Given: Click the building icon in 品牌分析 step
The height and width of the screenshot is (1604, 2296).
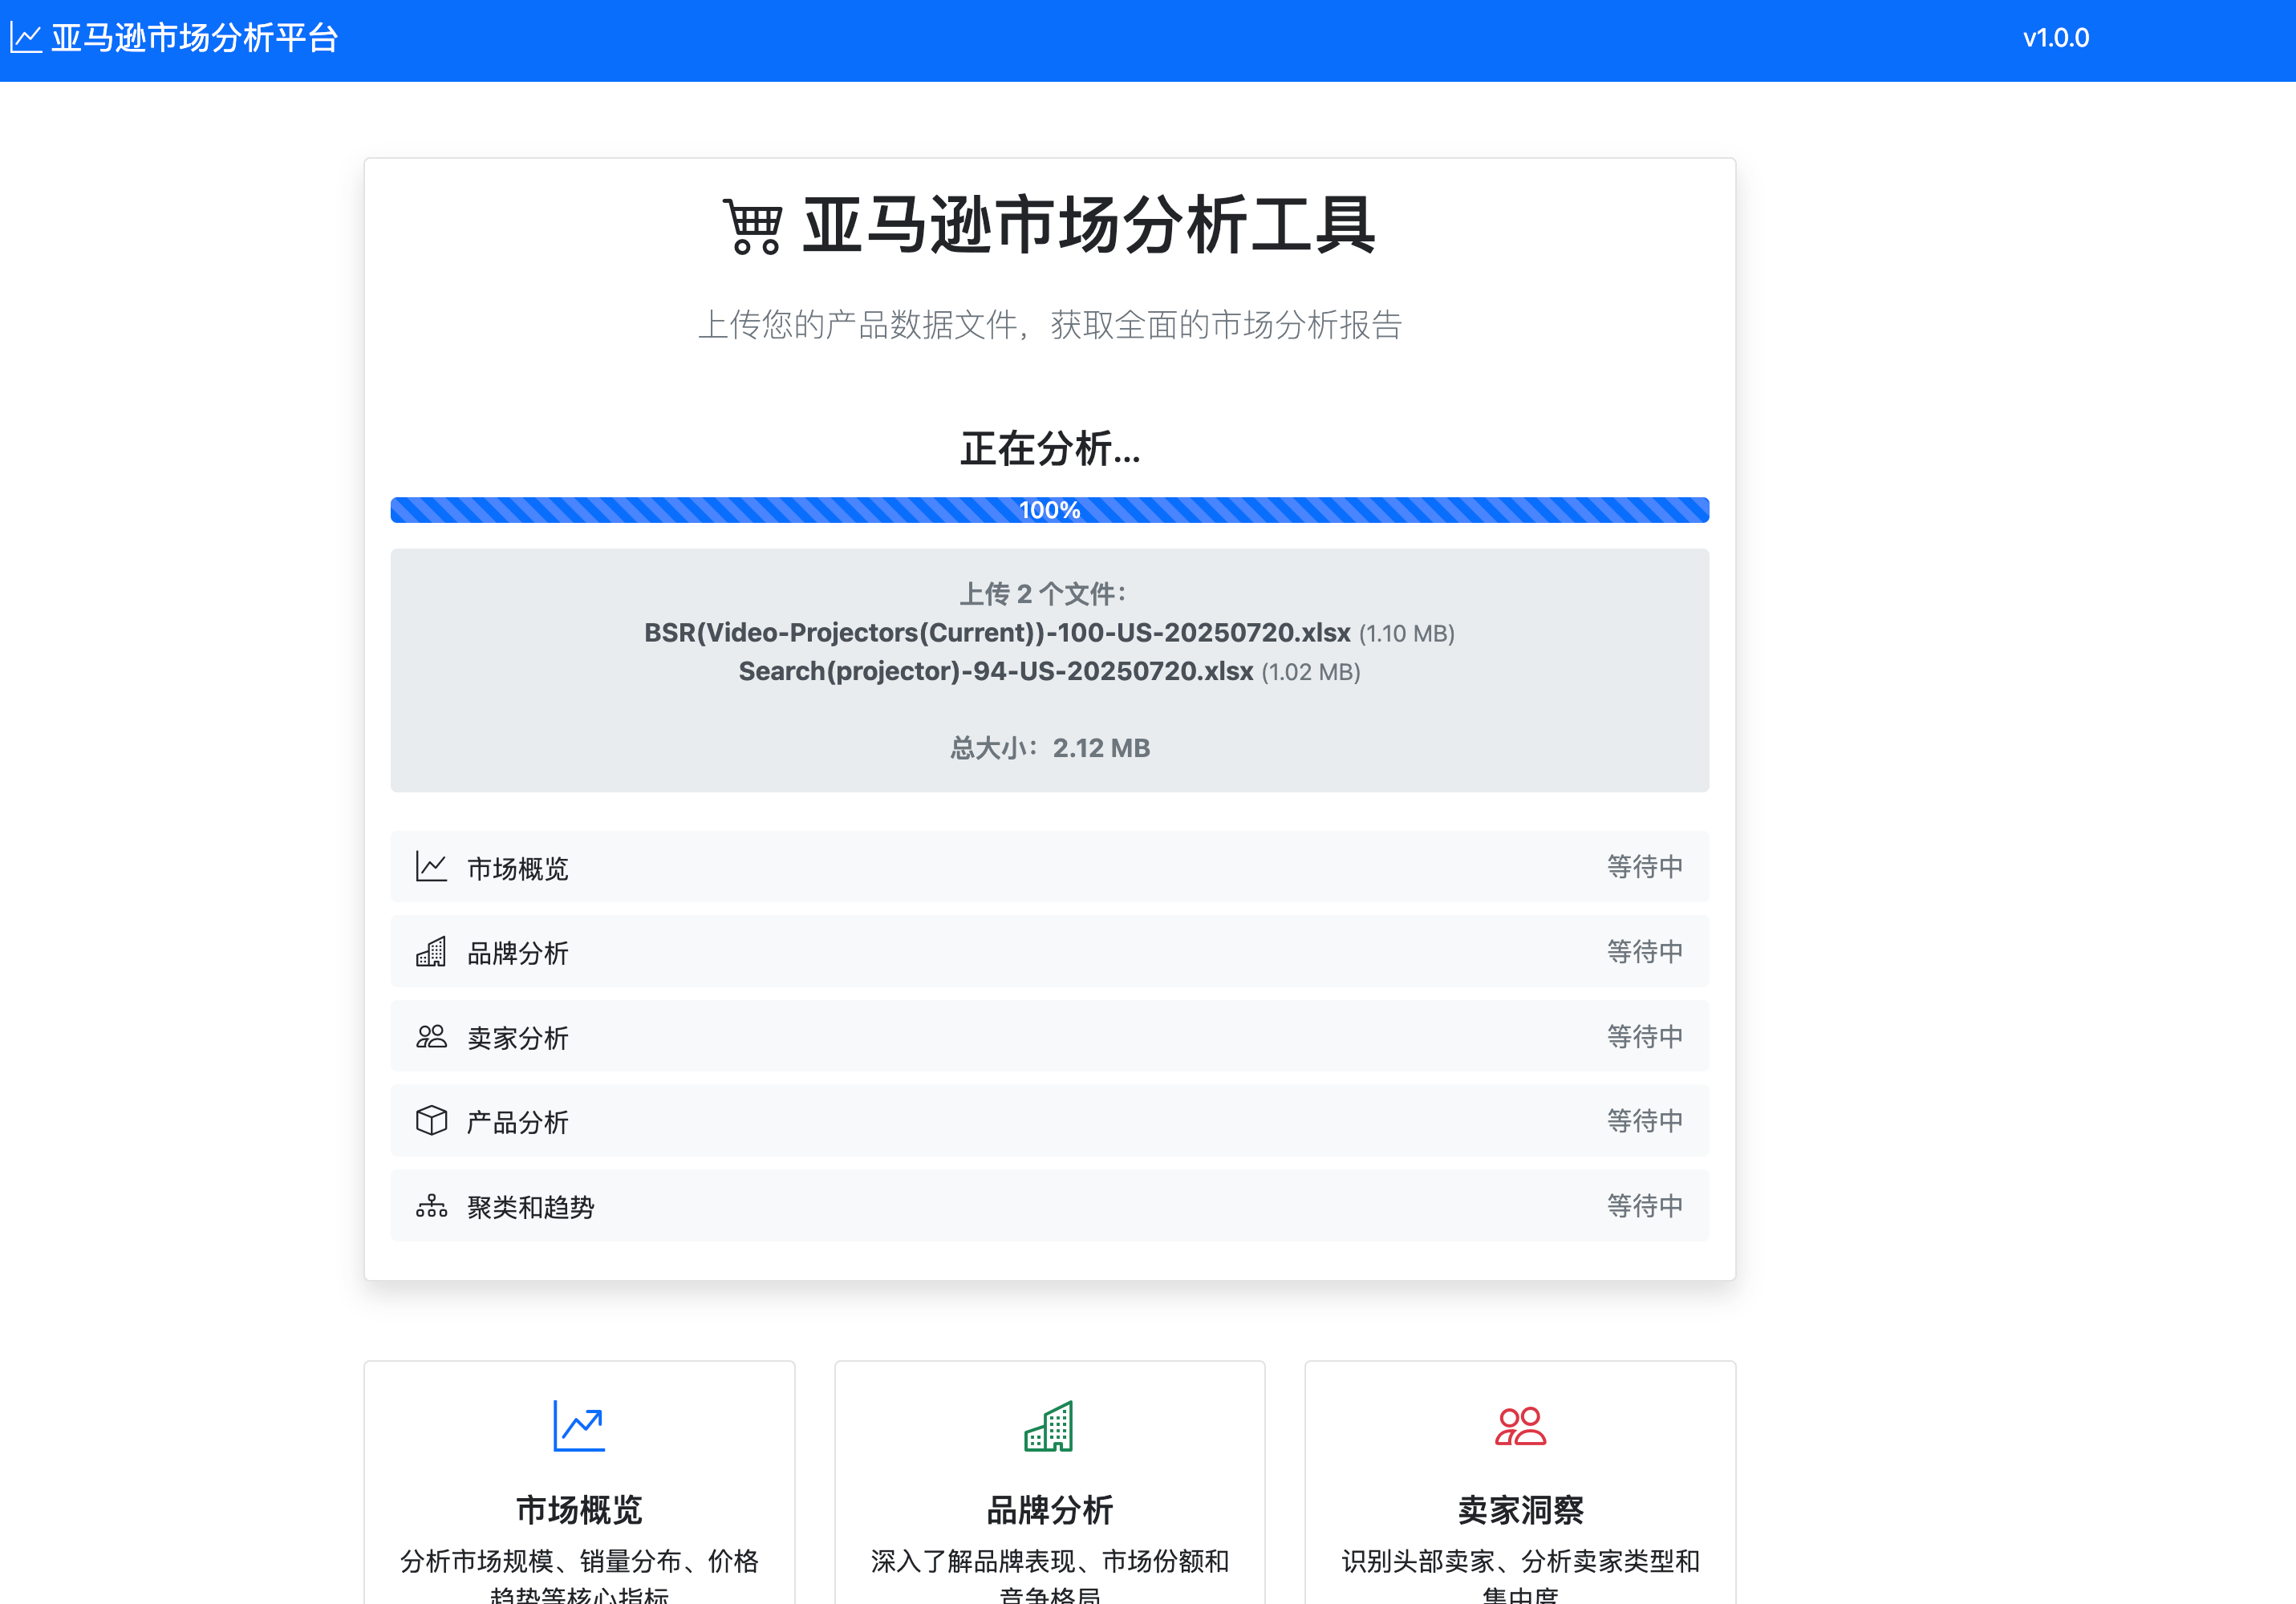Looking at the screenshot, I should pos(431,952).
